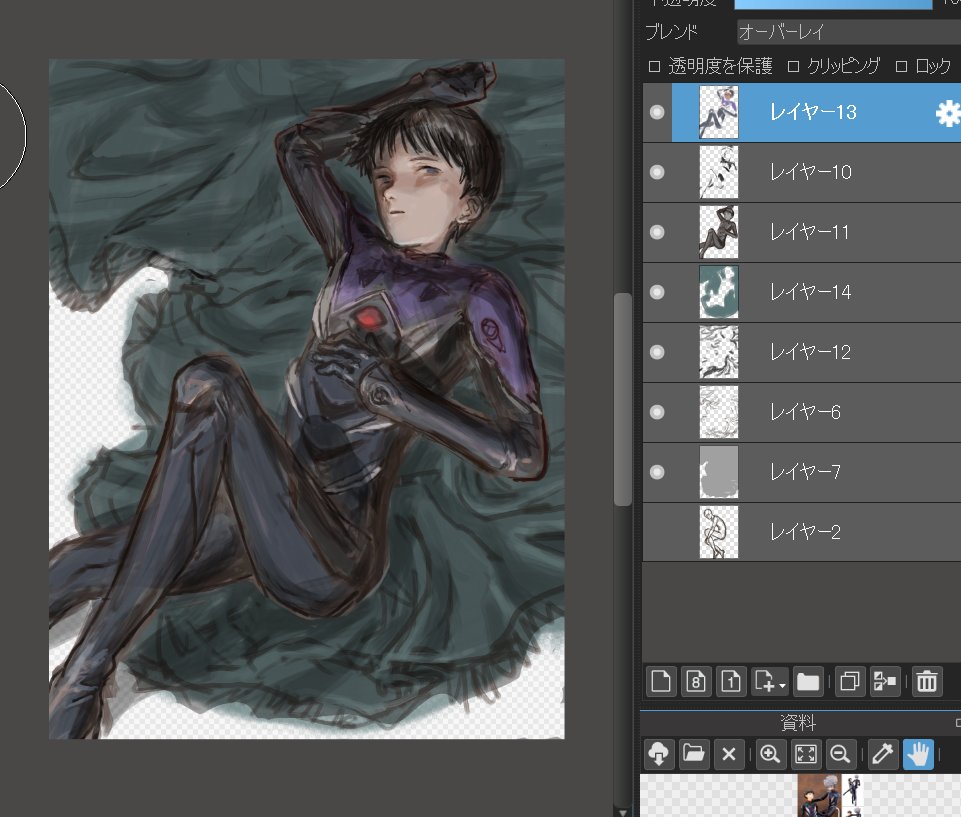Hide レイヤー13 via its visibility dot
The height and width of the screenshot is (817, 961).
click(x=657, y=112)
